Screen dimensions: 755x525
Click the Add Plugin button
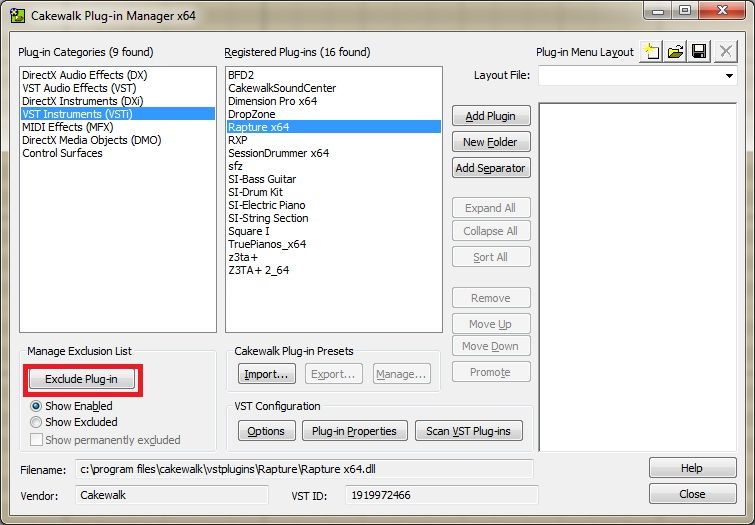[490, 116]
